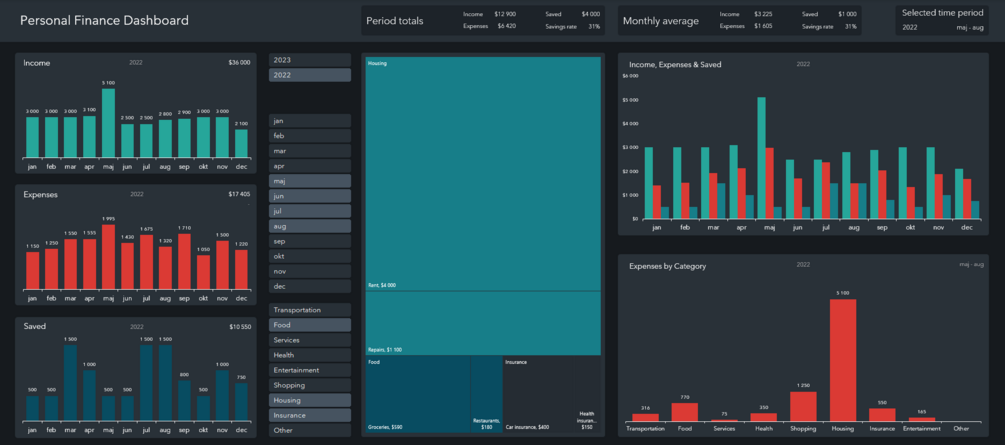Filter by Entertainment category slicer

pos(310,370)
